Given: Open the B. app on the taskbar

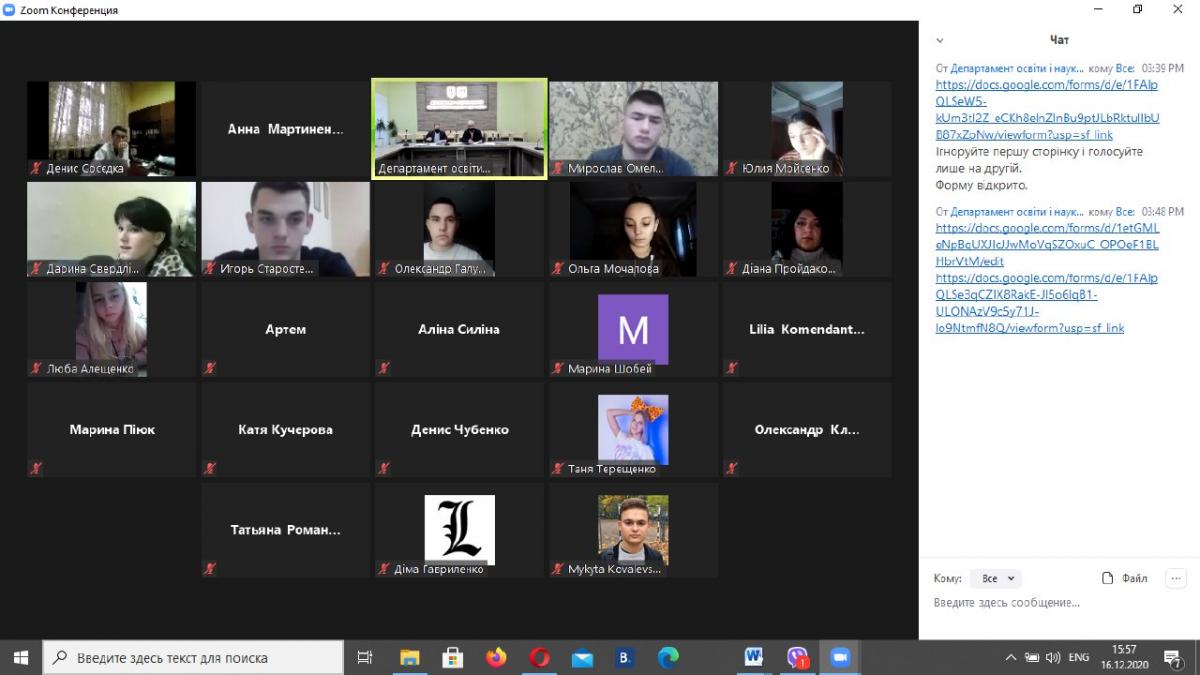Looking at the screenshot, I should [x=626, y=657].
